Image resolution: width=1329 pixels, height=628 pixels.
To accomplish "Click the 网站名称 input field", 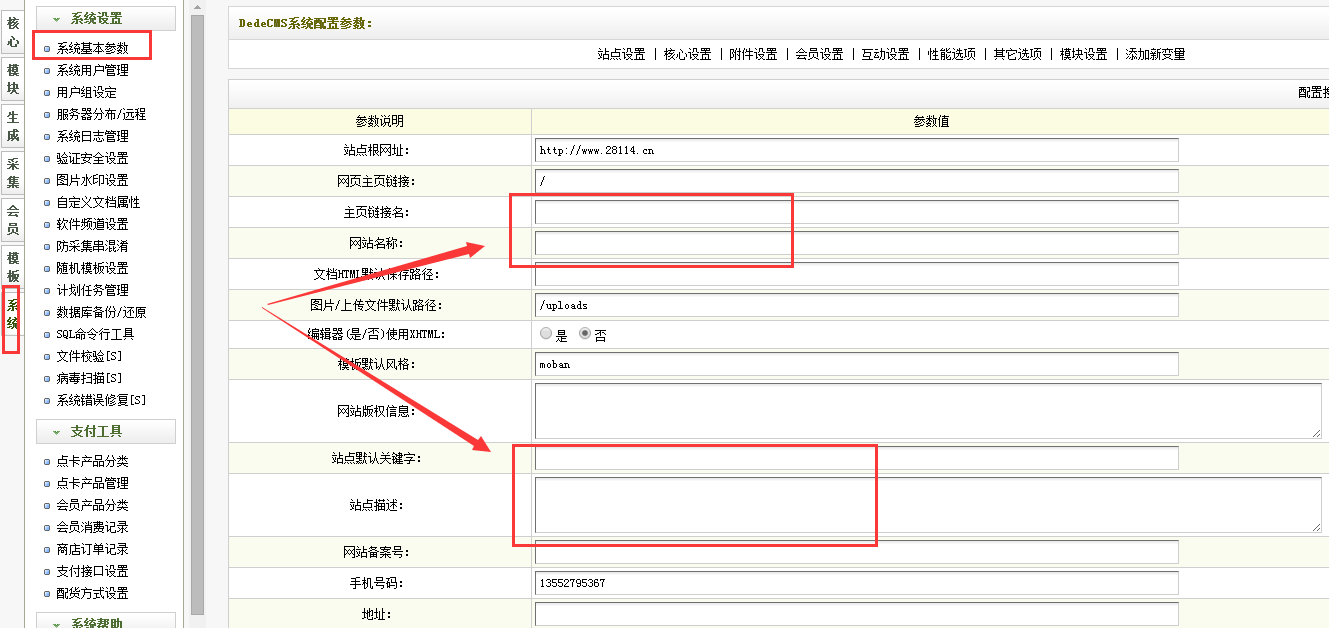I will click(856, 243).
